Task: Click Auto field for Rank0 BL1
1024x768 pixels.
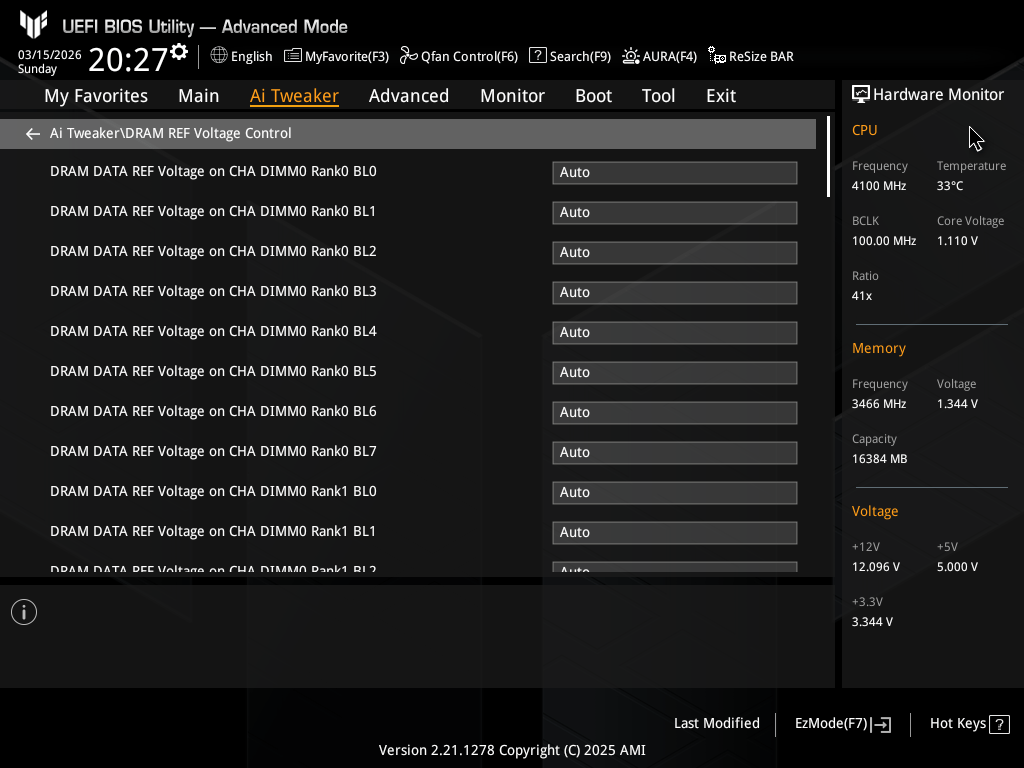Action: (675, 213)
